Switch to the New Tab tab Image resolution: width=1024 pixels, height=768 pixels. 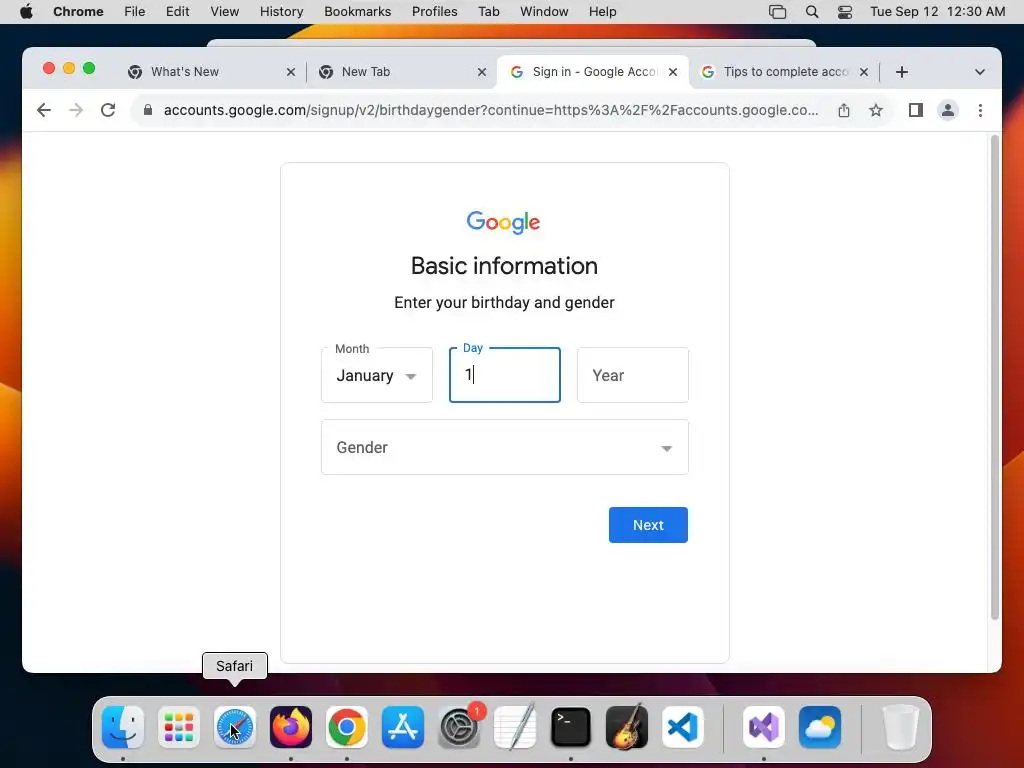click(402, 72)
